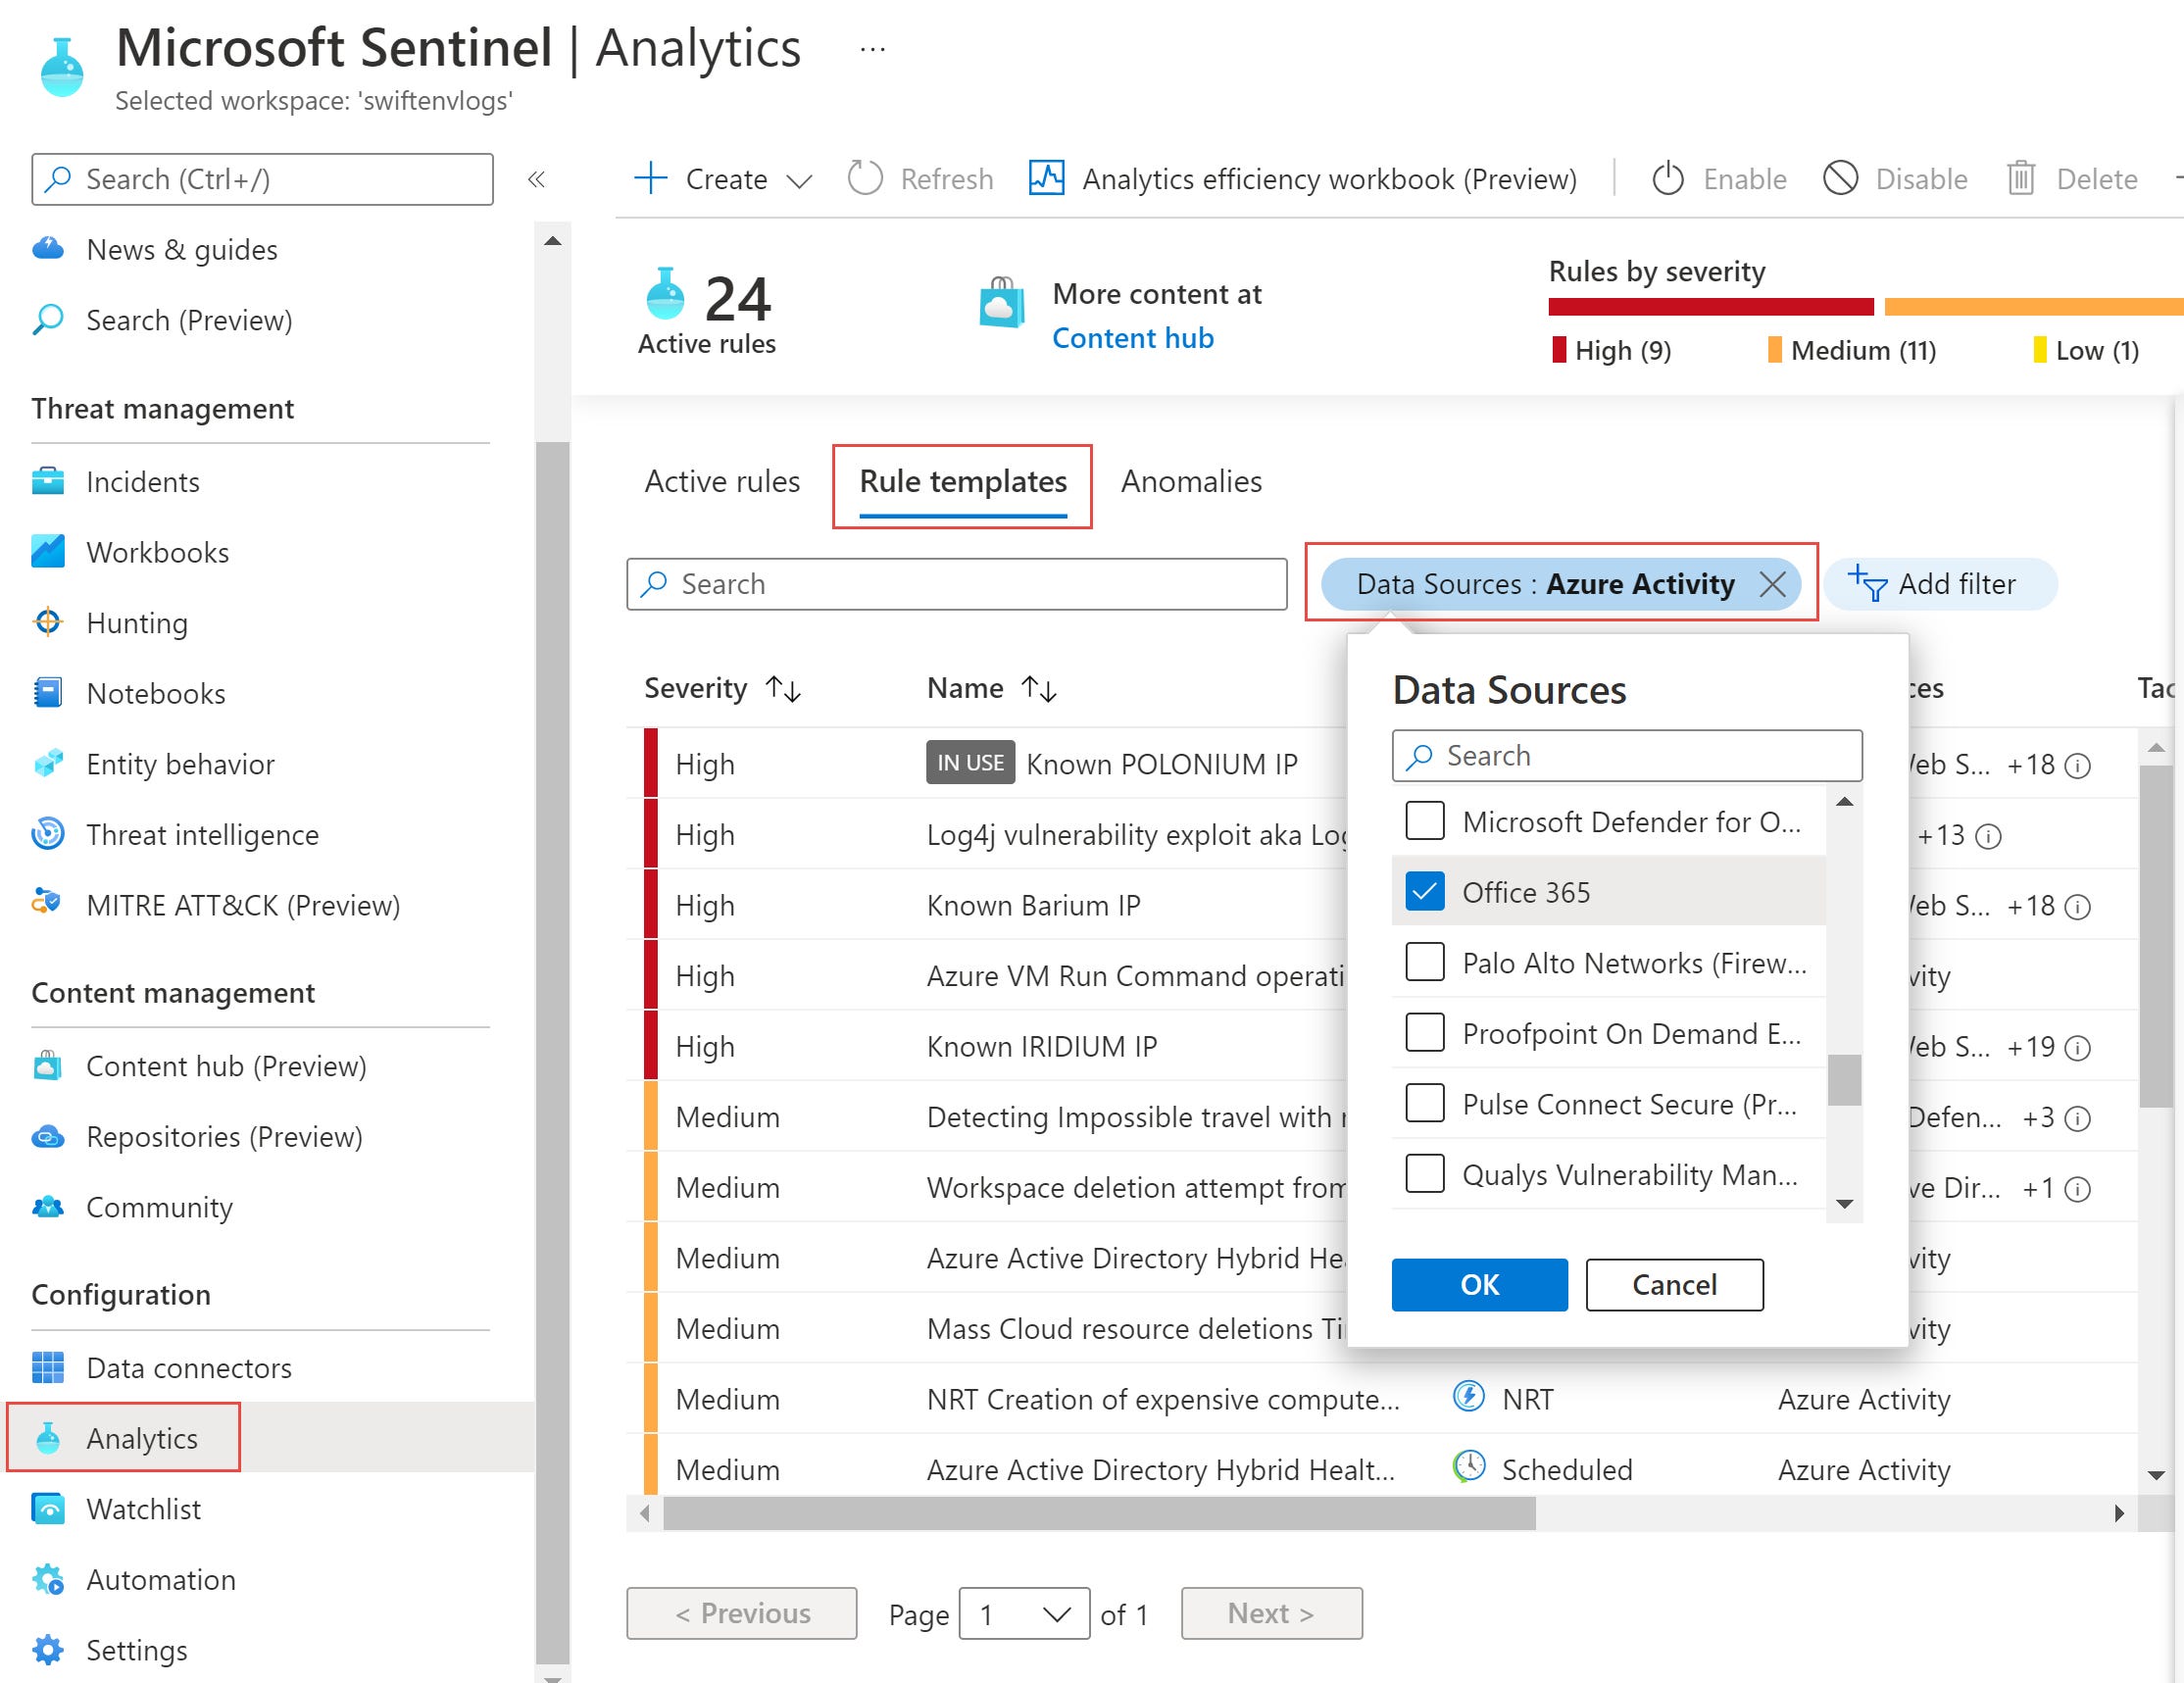Viewport: 2184px width, 1683px height.
Task: Click the Next > page button
Action: 1271,1614
